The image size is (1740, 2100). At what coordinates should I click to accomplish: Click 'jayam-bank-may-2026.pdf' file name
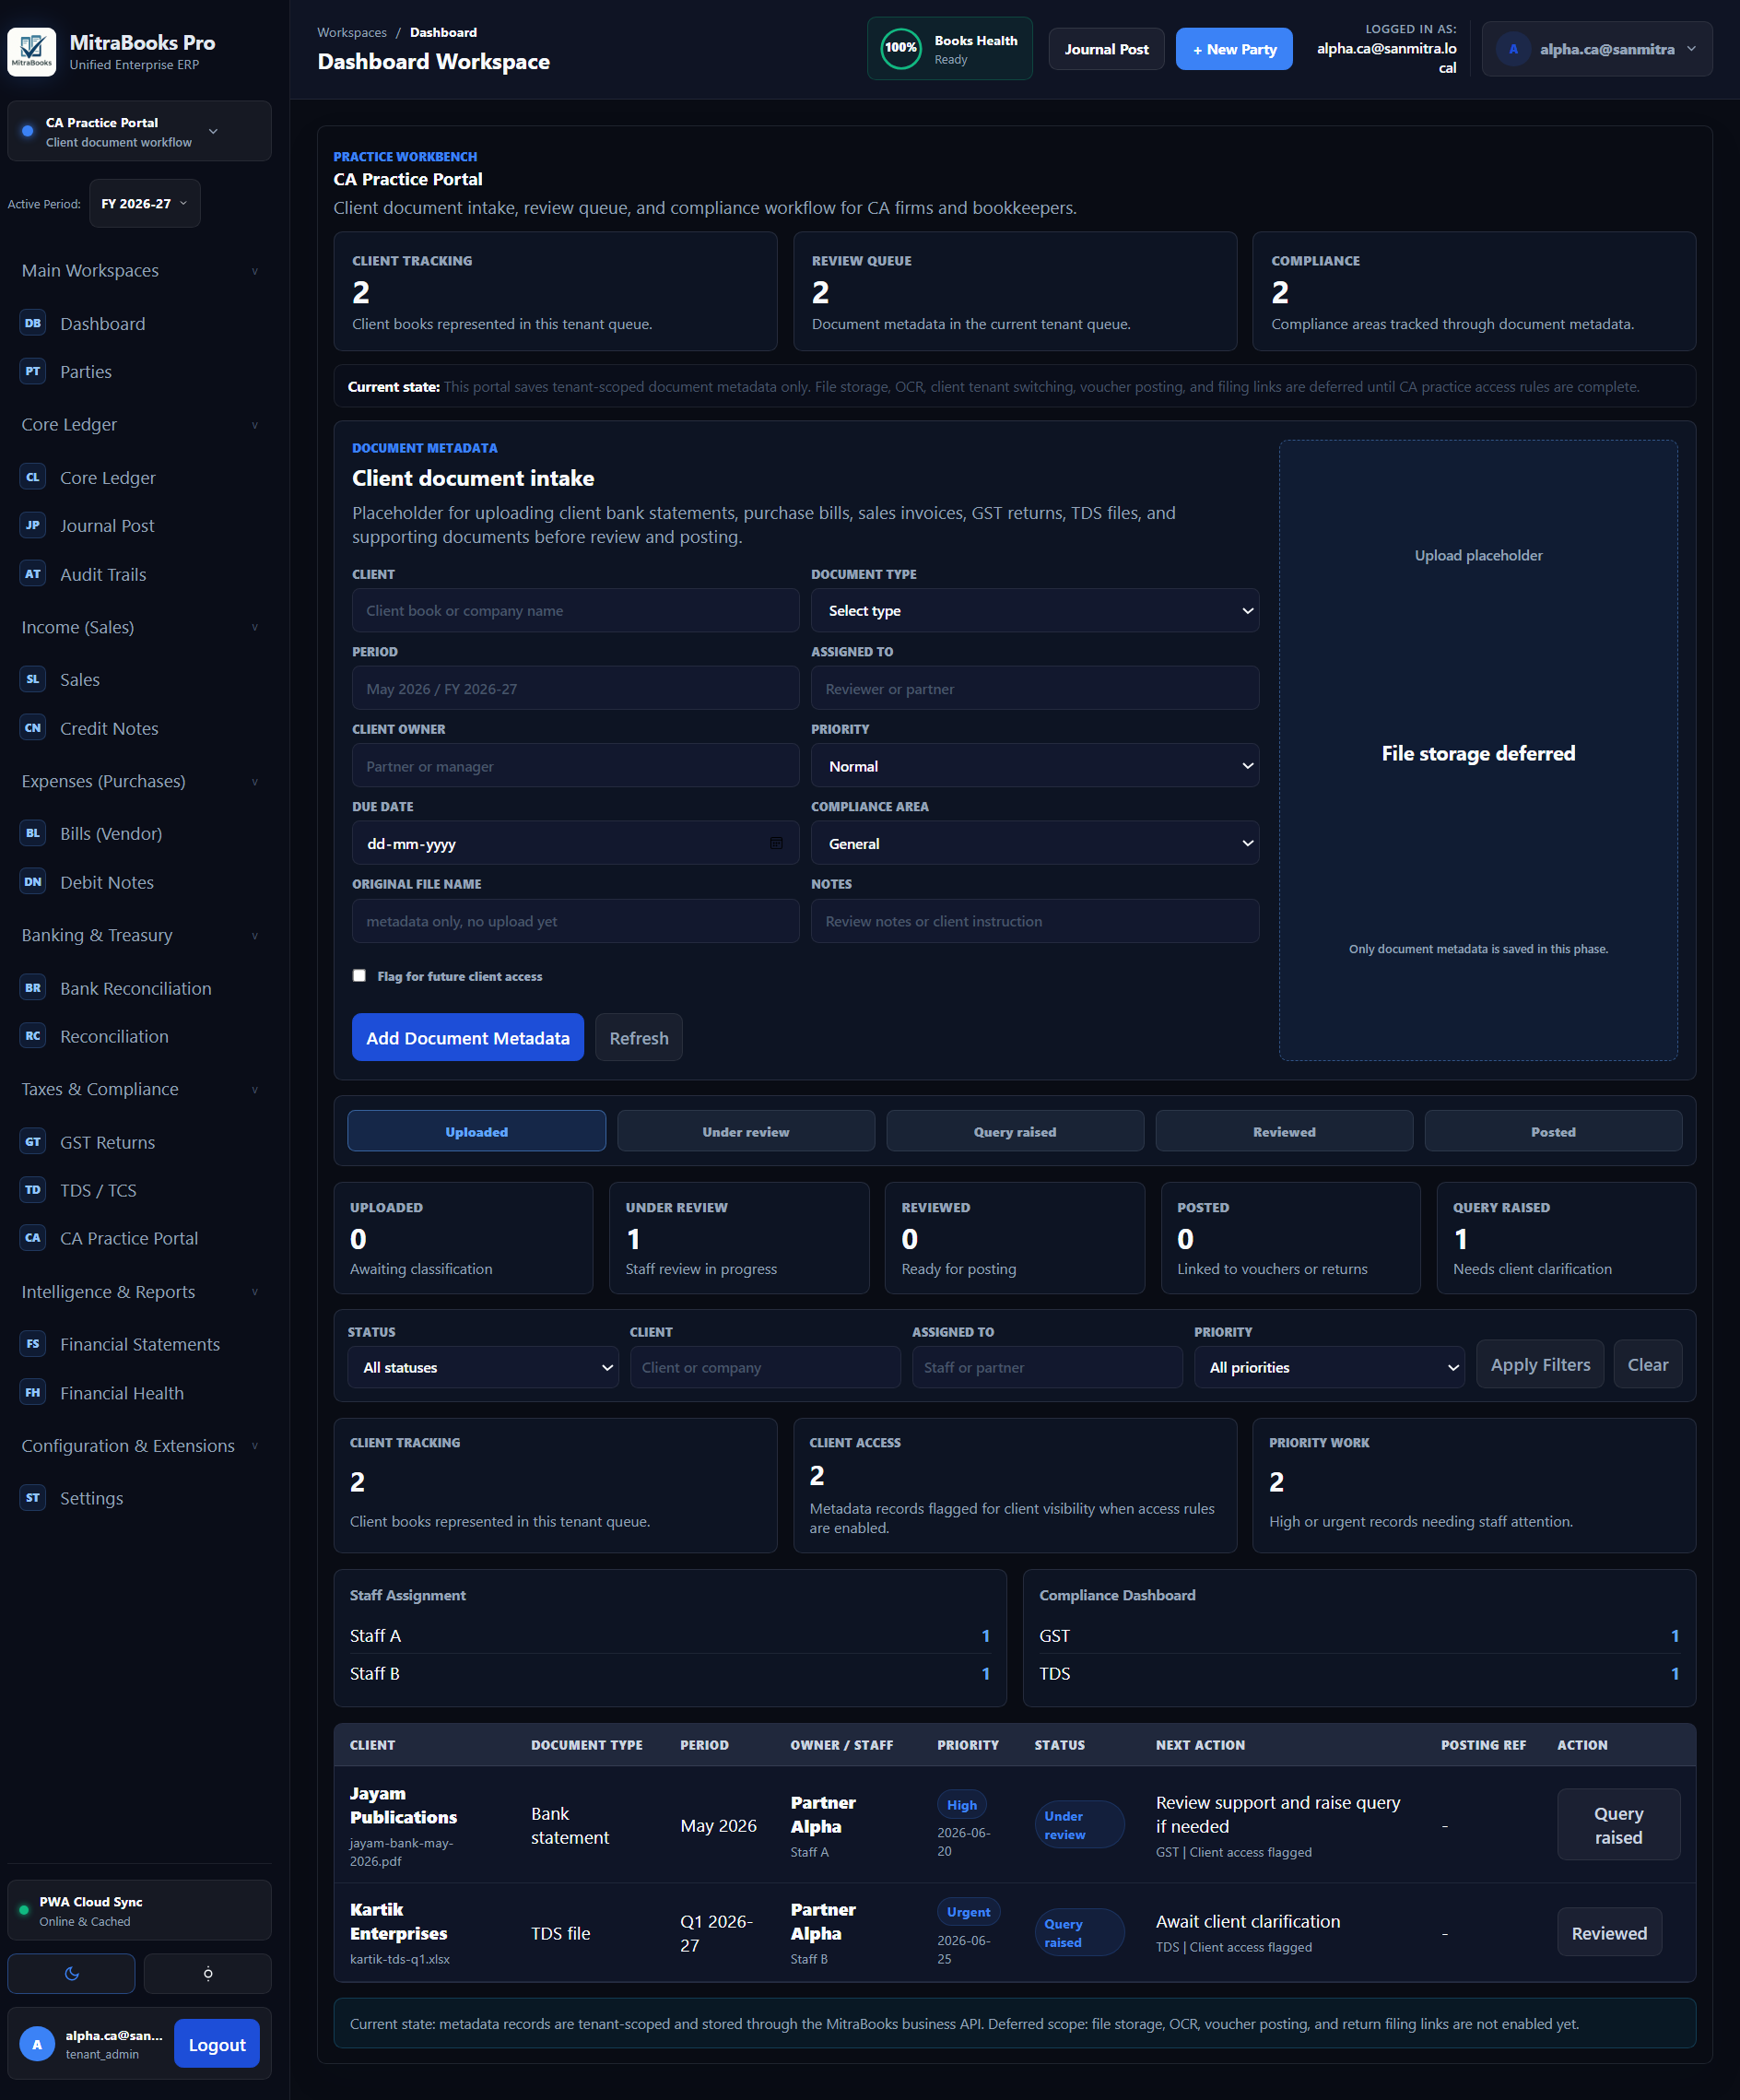[401, 1852]
